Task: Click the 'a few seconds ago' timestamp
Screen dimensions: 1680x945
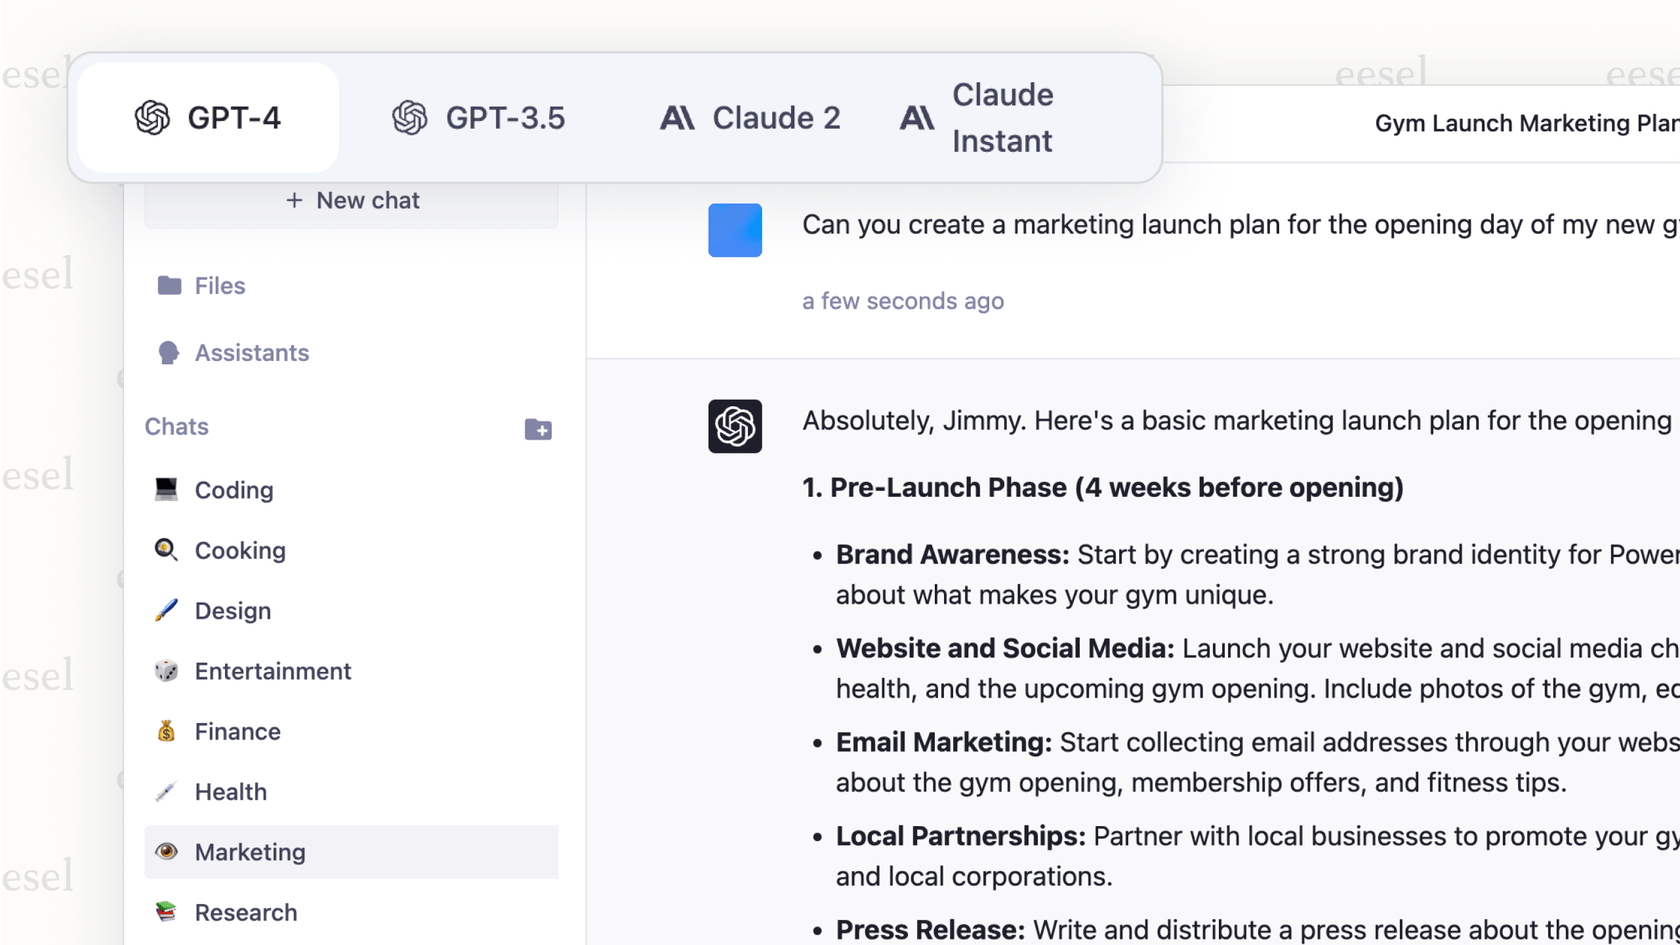Action: 902,301
